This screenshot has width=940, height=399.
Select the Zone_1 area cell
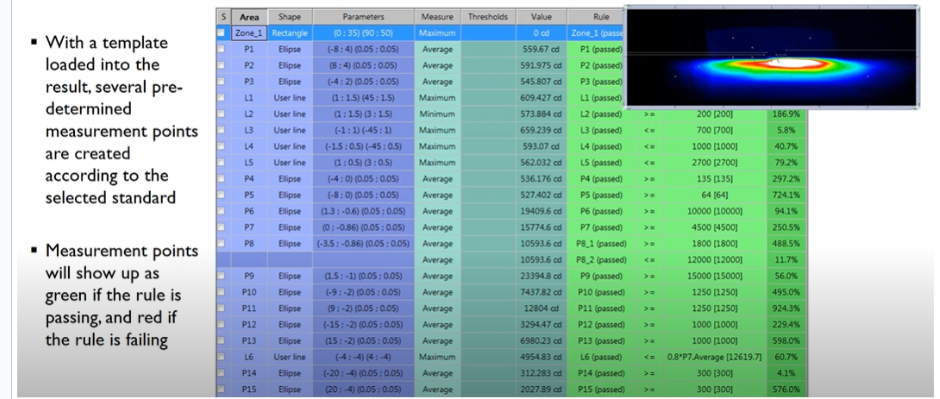pos(249,34)
